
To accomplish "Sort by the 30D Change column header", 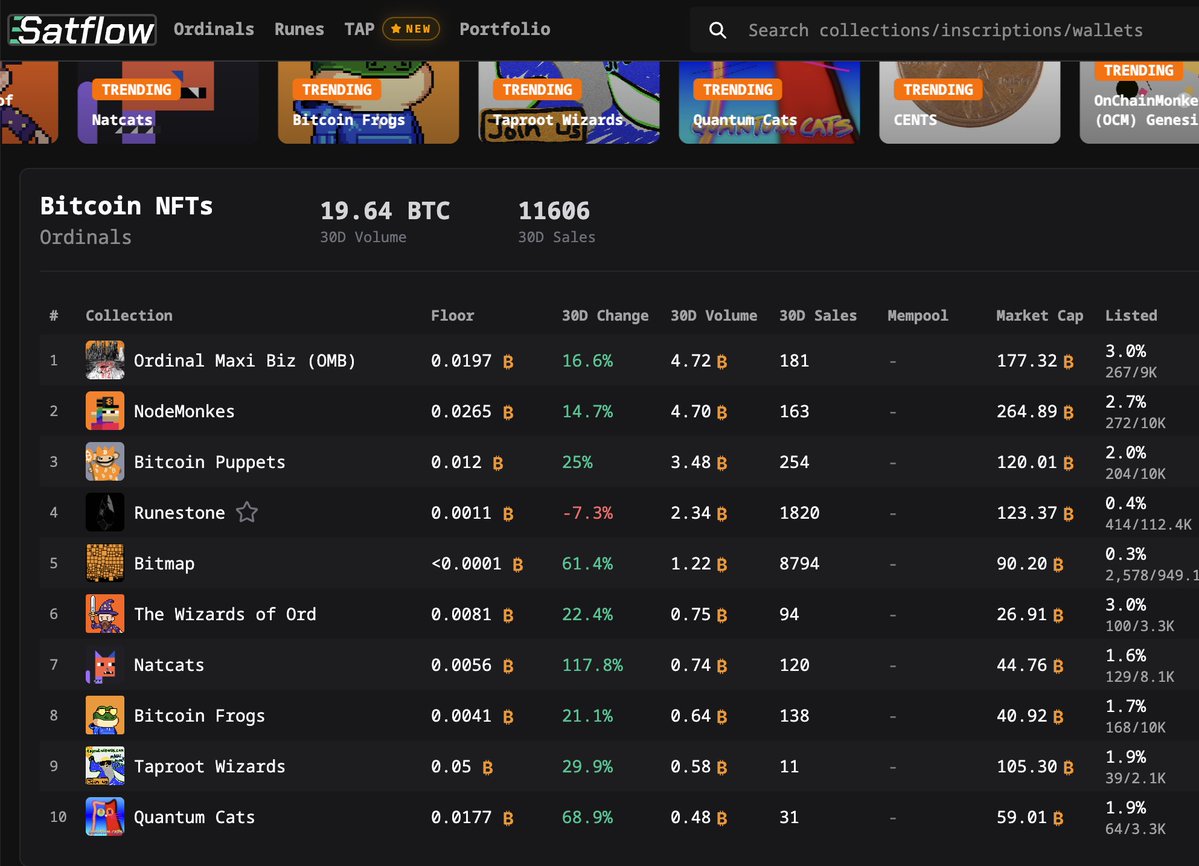I will tap(605, 316).
